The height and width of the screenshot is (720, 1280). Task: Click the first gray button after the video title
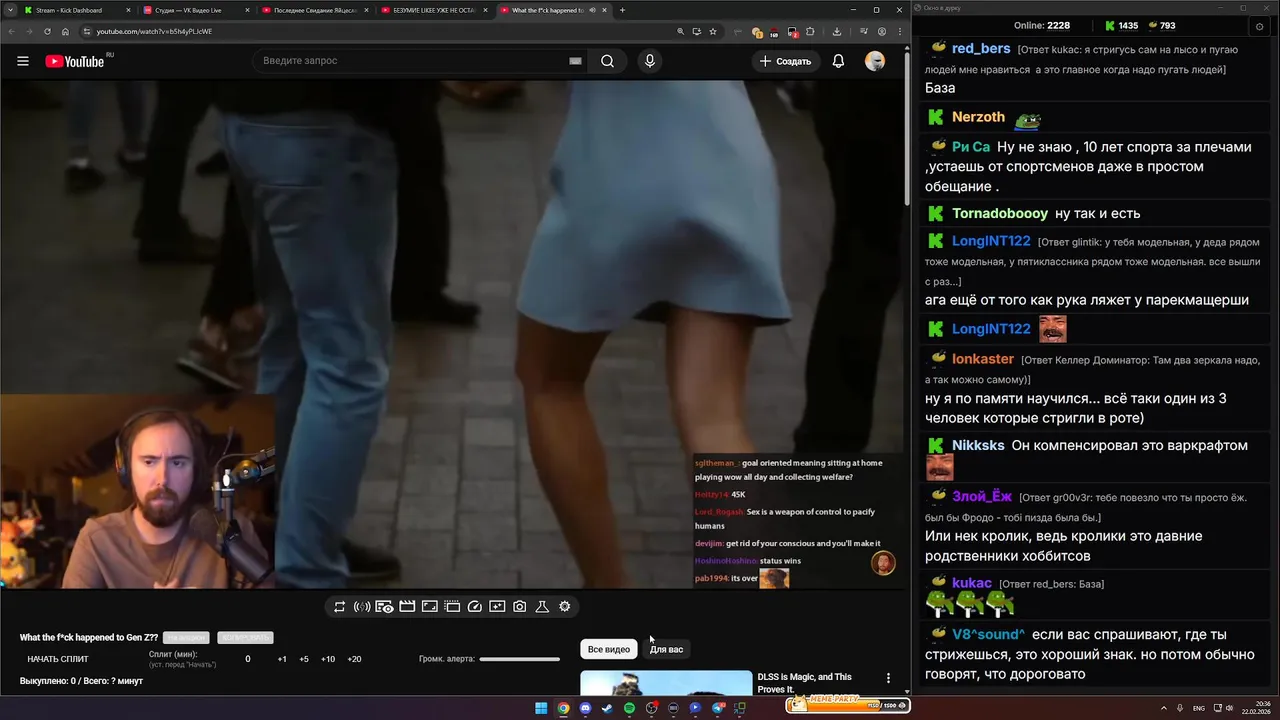pos(186,638)
